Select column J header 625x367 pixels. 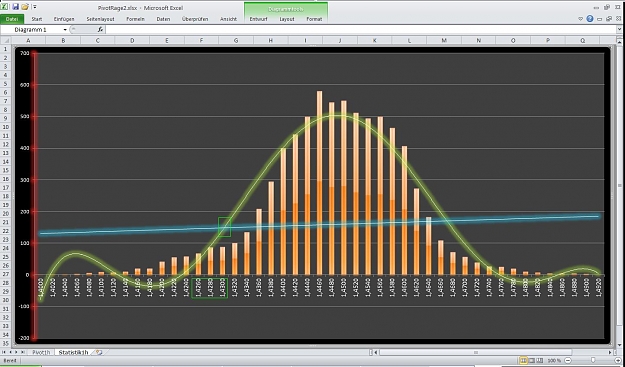[340, 40]
